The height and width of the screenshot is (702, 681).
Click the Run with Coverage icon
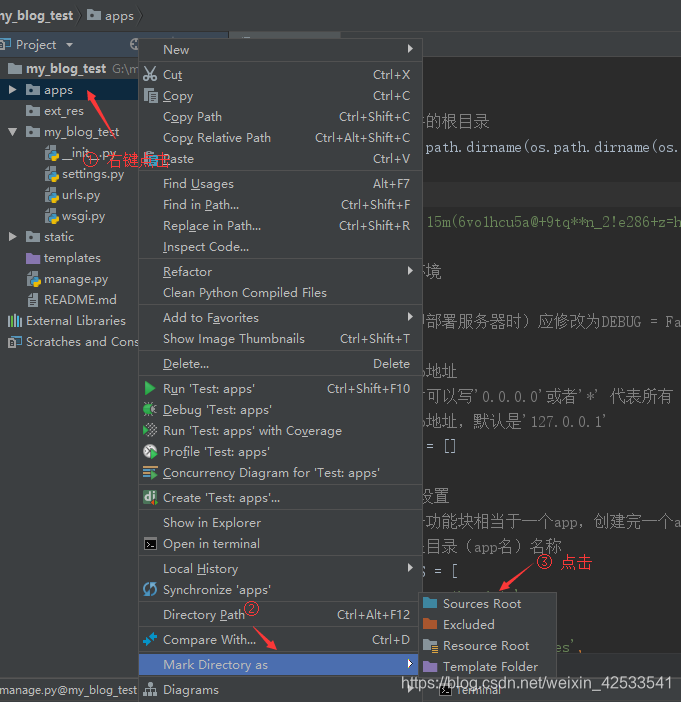[x=150, y=430]
